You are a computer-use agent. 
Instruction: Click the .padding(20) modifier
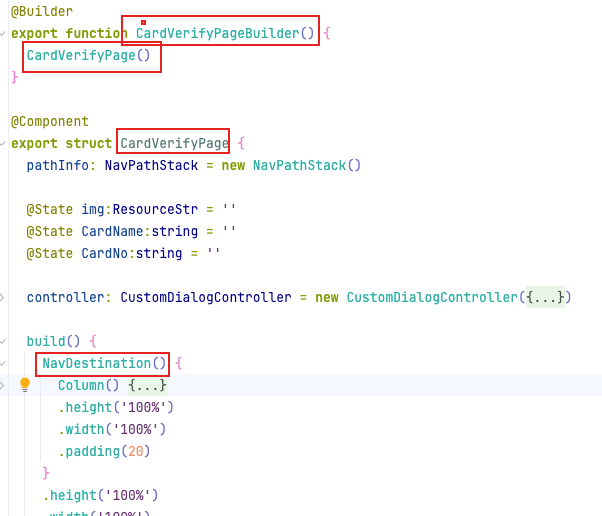coord(104,451)
